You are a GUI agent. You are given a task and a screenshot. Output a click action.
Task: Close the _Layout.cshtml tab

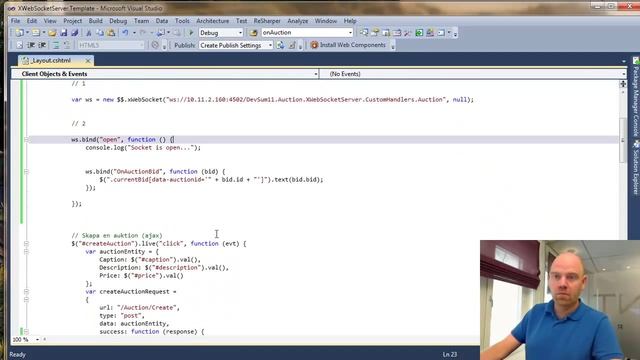click(x=88, y=60)
